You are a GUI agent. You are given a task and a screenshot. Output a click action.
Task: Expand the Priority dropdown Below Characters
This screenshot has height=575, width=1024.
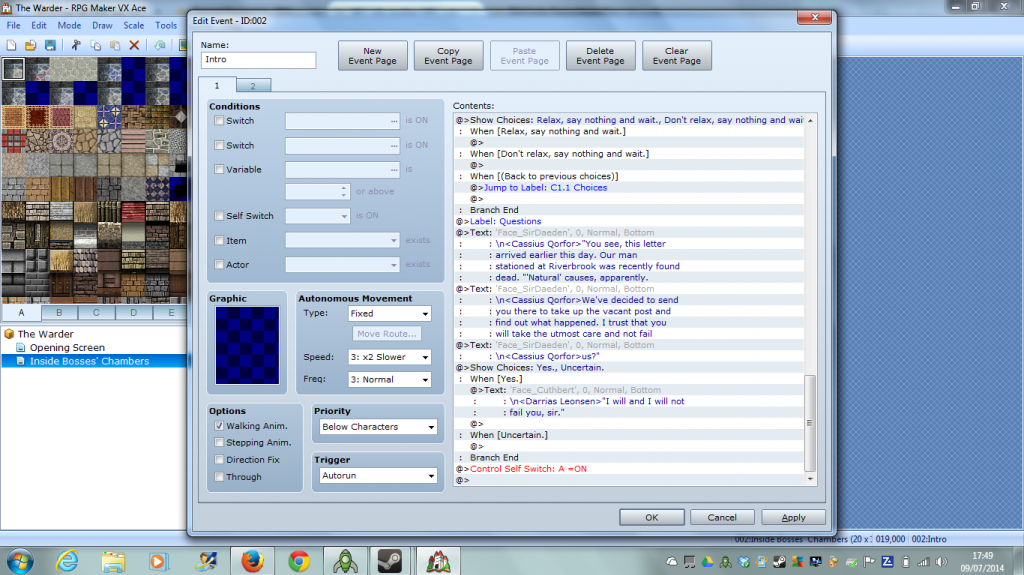[x=378, y=427]
